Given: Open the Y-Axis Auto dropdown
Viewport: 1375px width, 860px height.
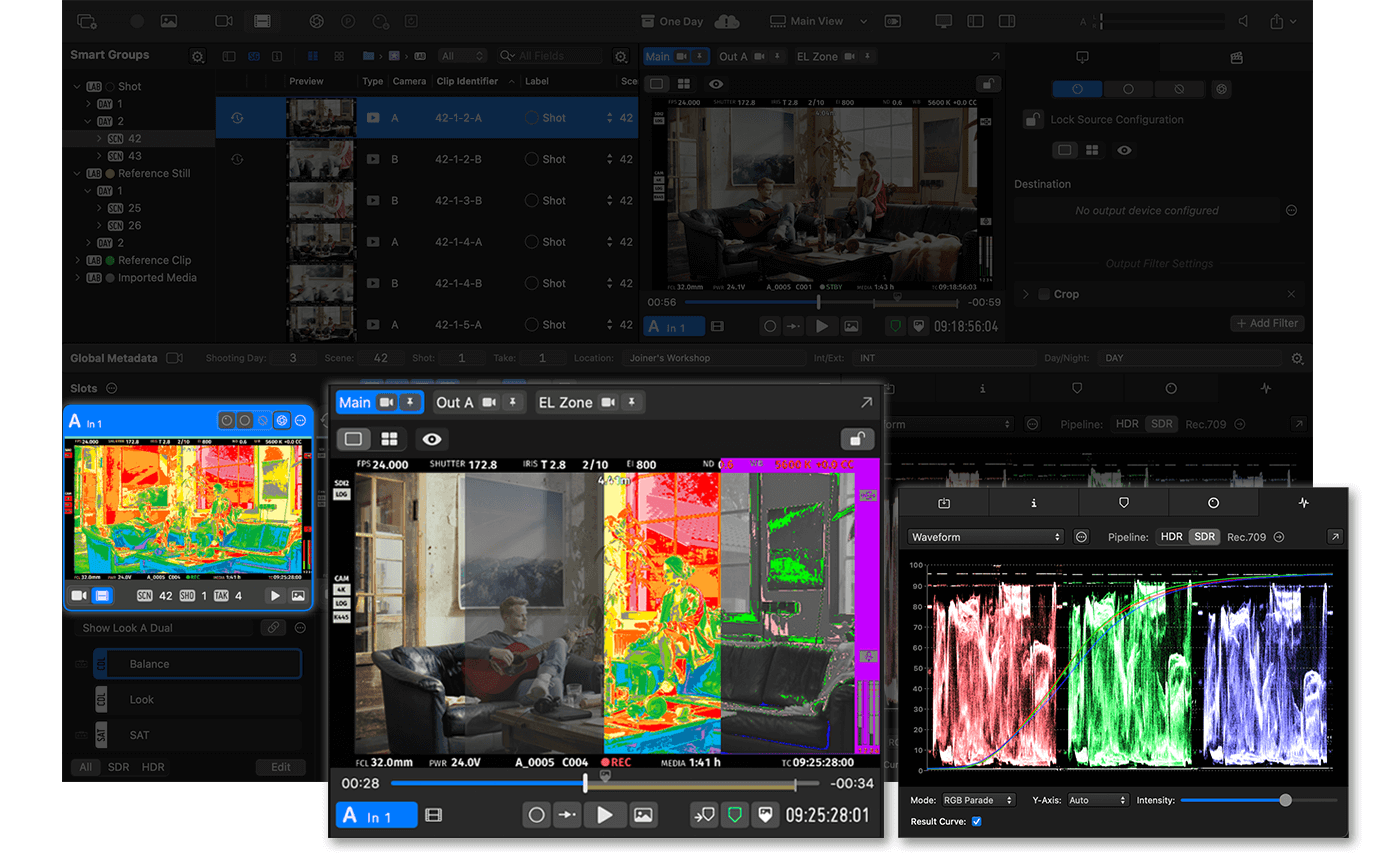Looking at the screenshot, I should [1095, 800].
